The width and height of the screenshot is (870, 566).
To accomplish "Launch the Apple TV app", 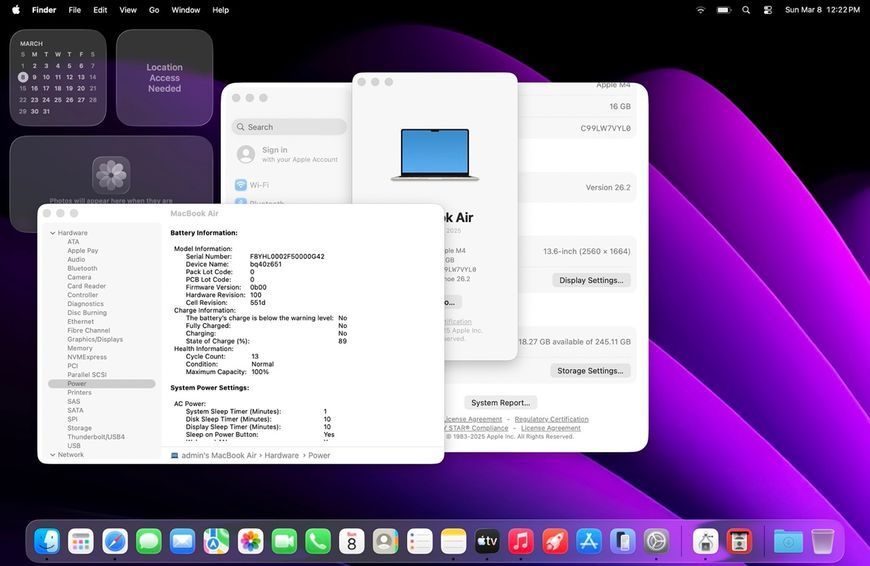I will tap(487, 541).
